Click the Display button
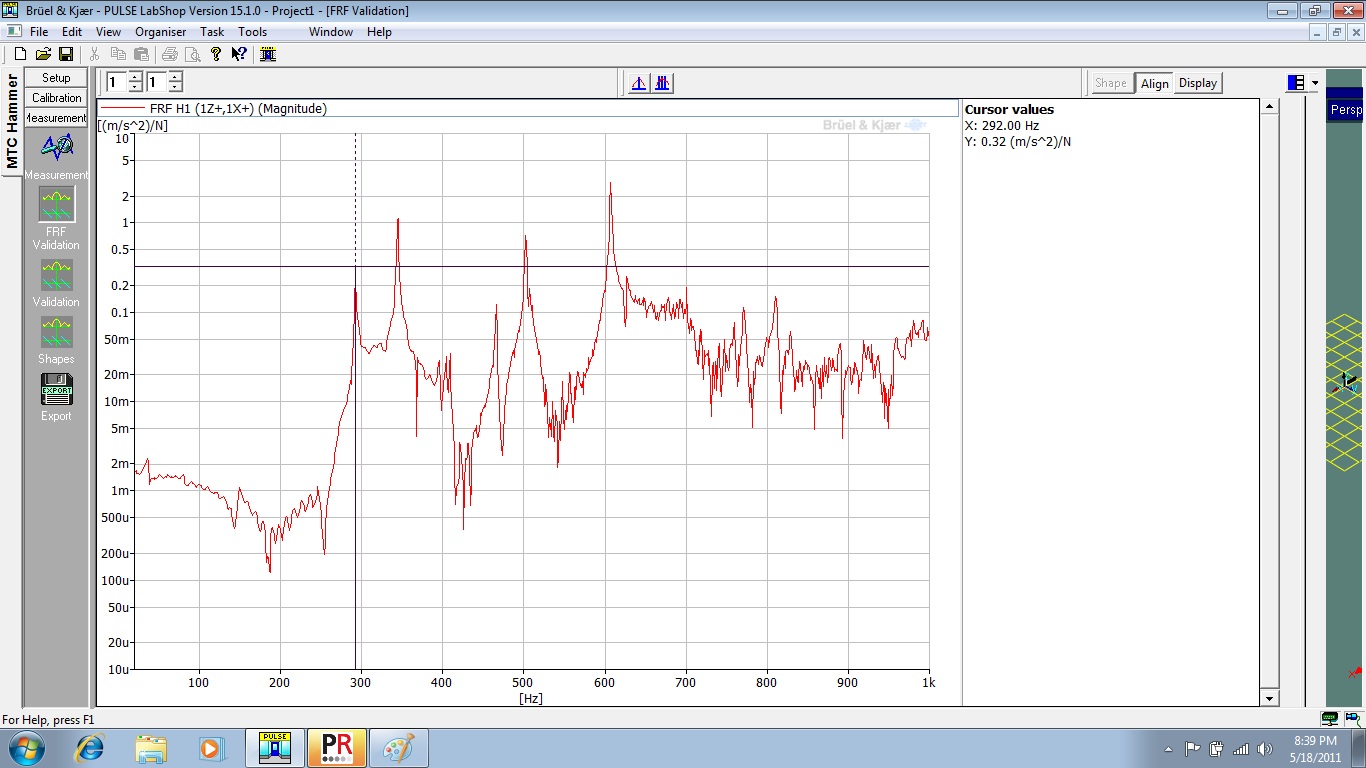 pos(1198,83)
